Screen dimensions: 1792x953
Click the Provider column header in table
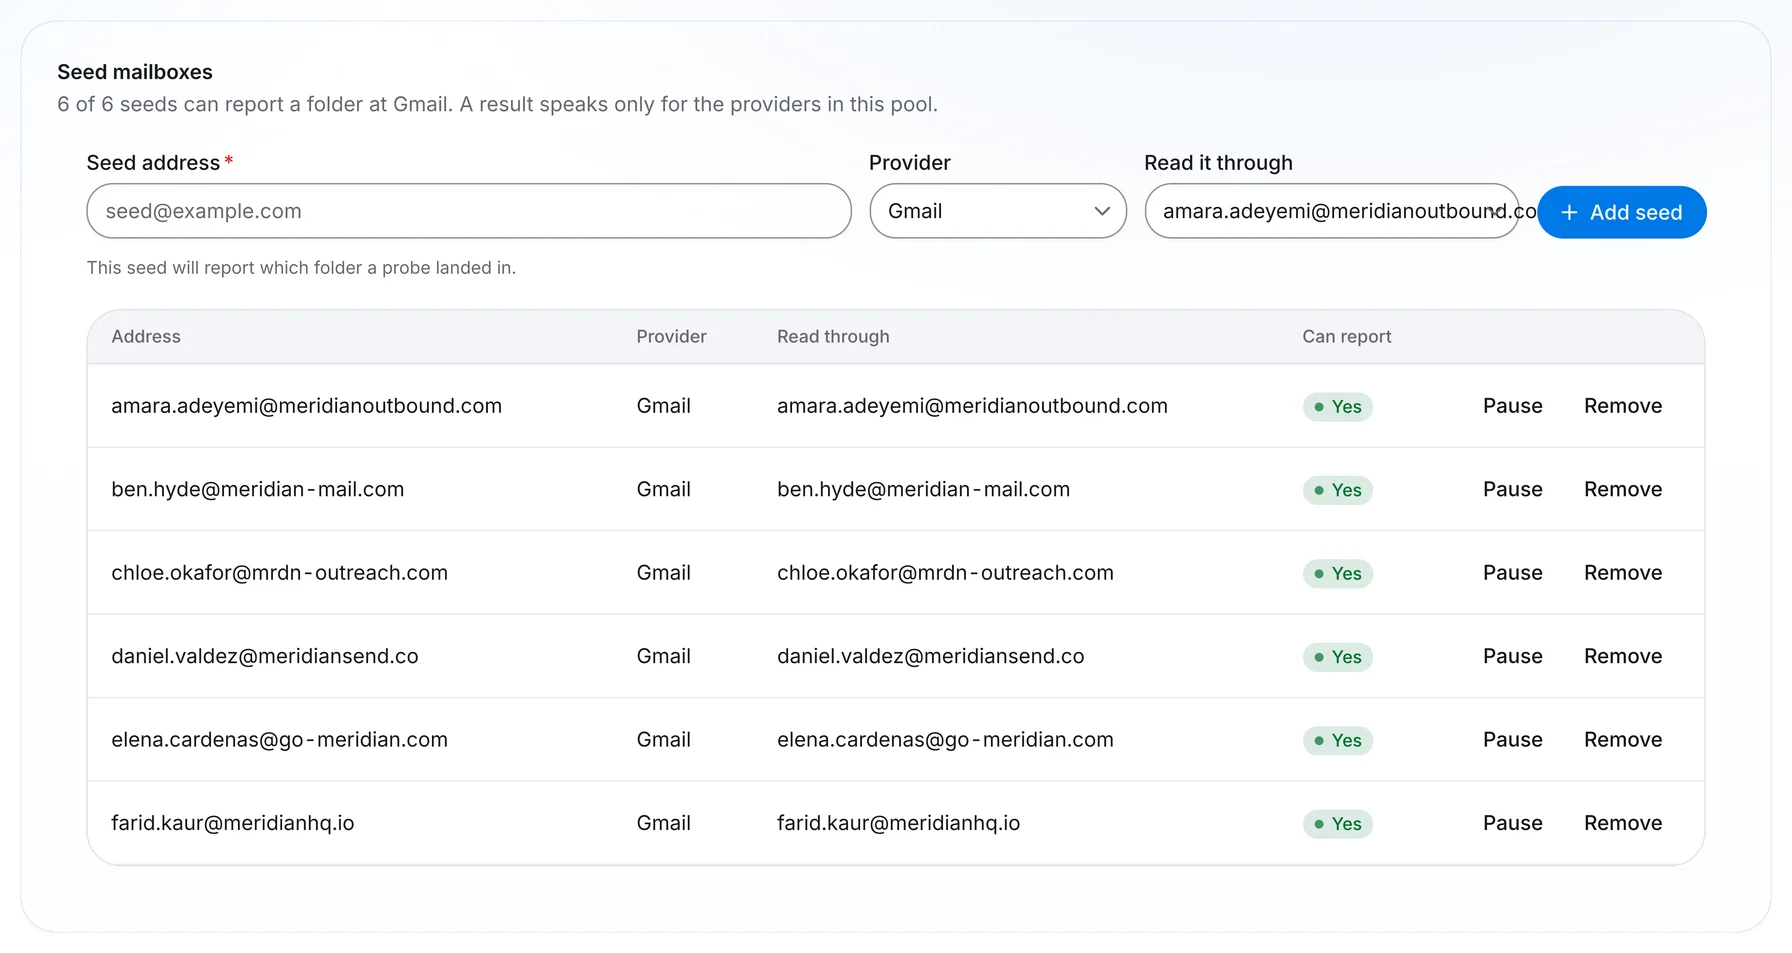point(671,337)
